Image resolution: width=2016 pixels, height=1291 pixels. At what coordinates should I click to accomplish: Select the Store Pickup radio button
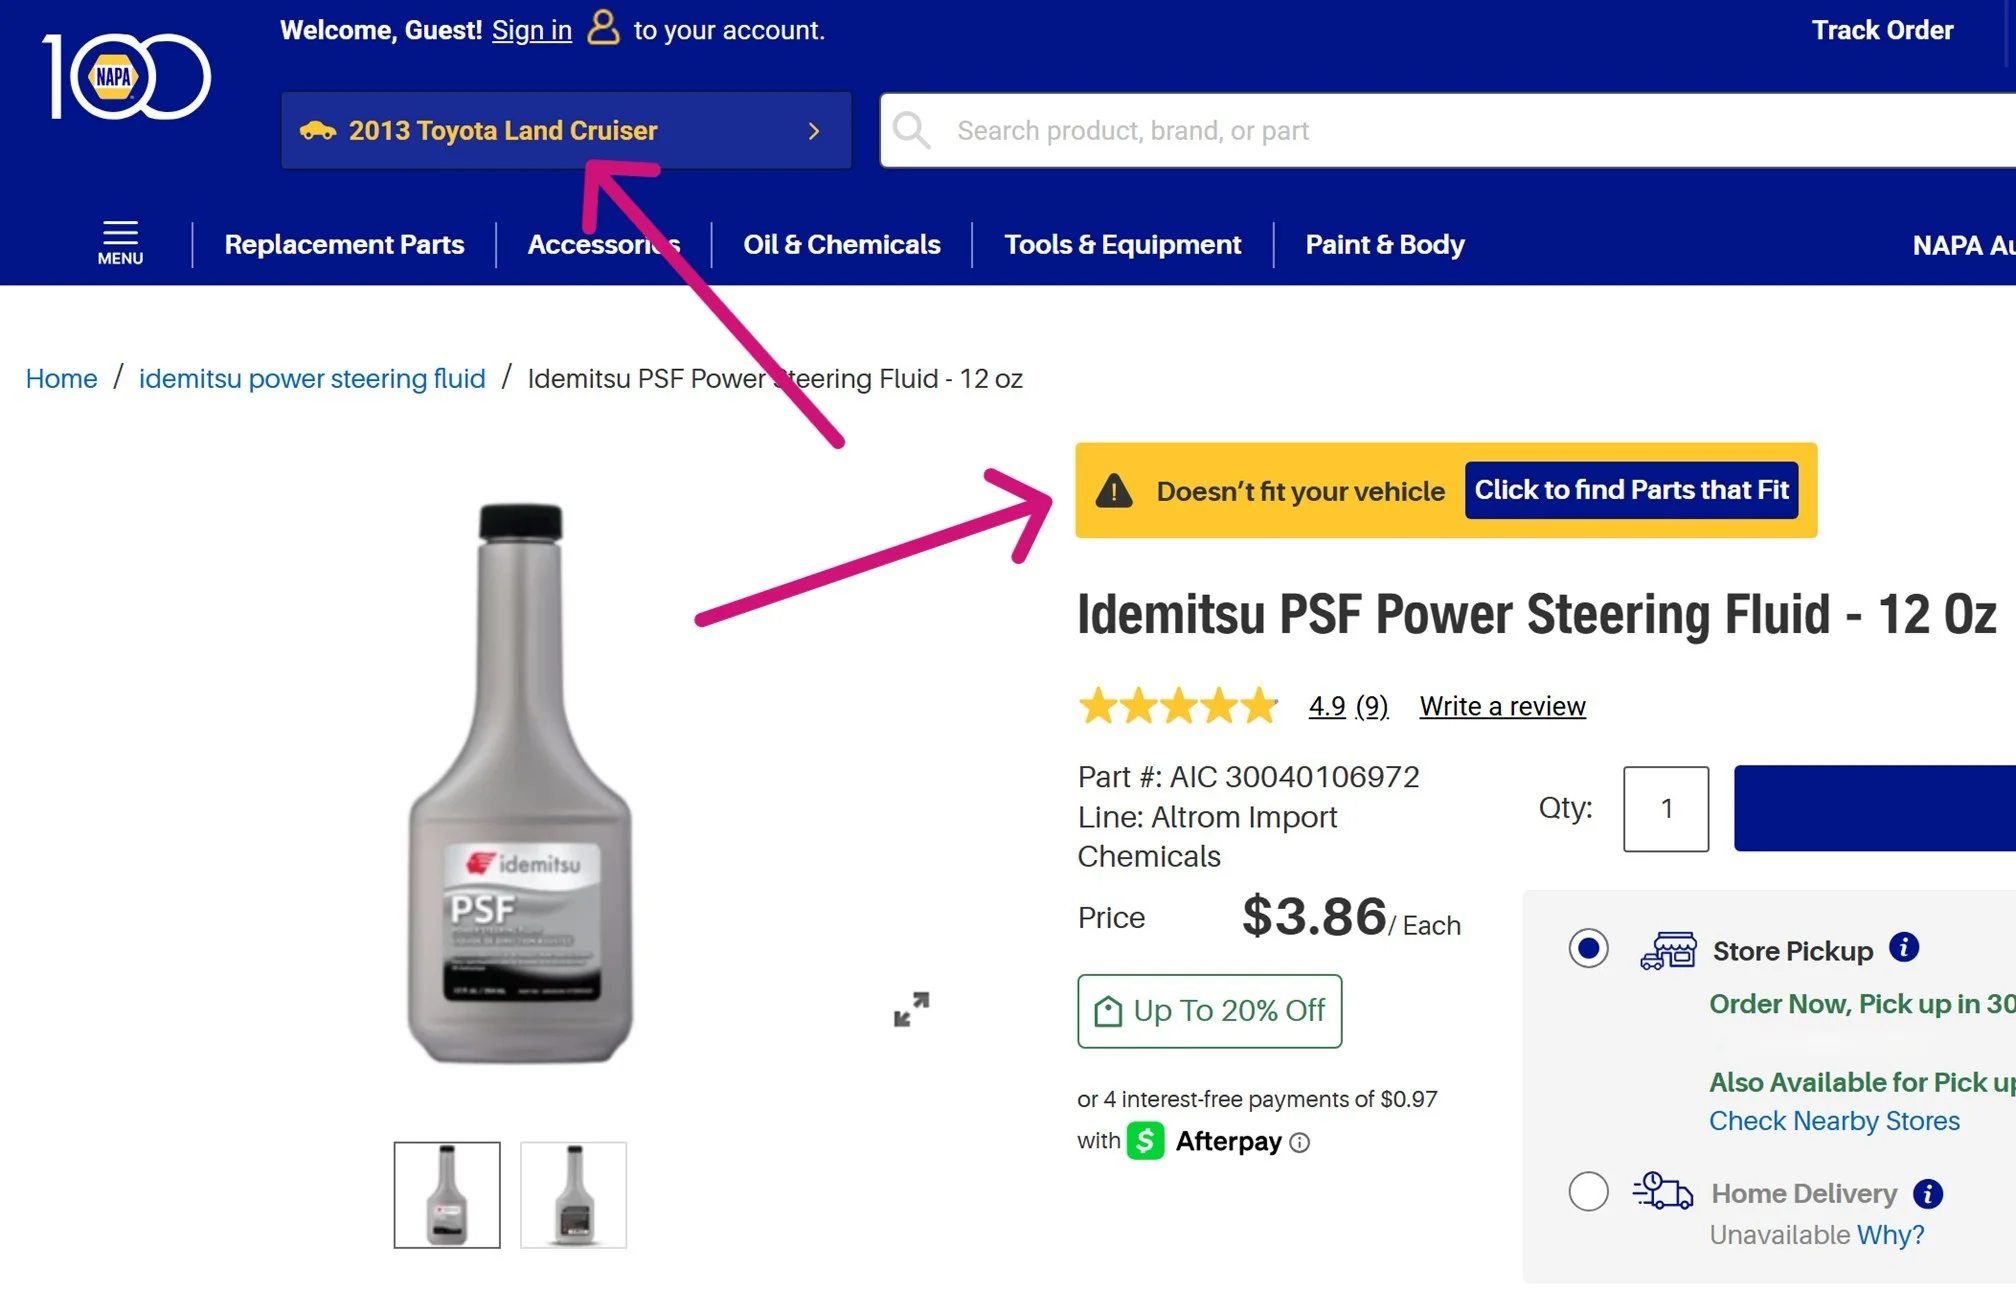coord(1588,948)
